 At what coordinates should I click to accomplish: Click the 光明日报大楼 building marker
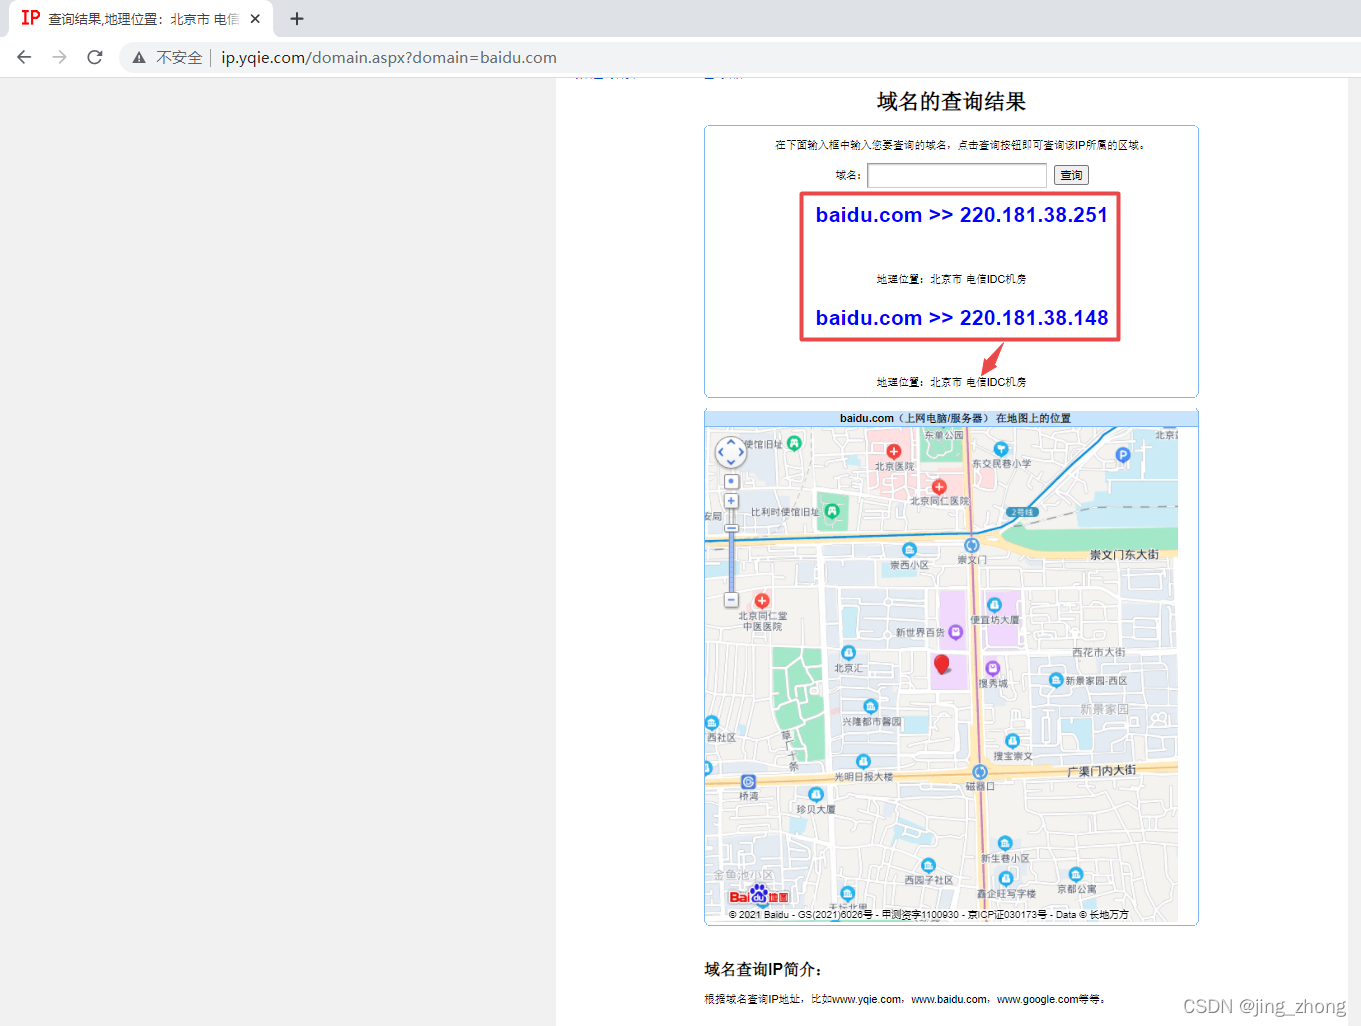pos(863,762)
